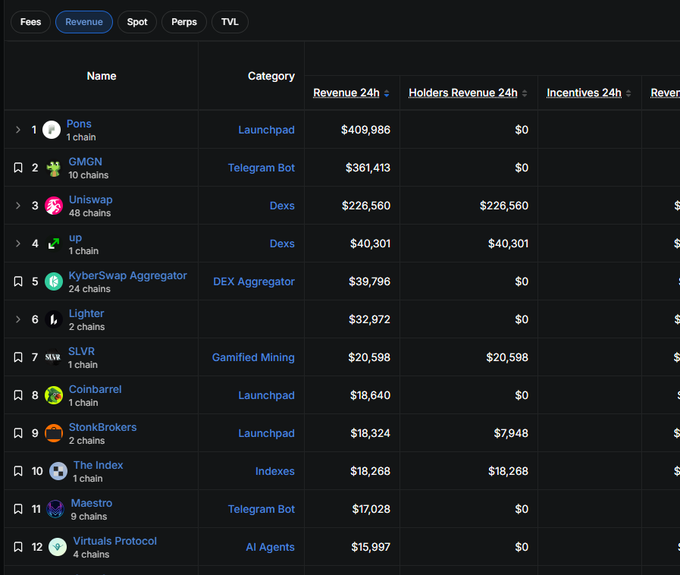
Task: Open Telegram Bot category in GMGN row
Action: click(262, 168)
